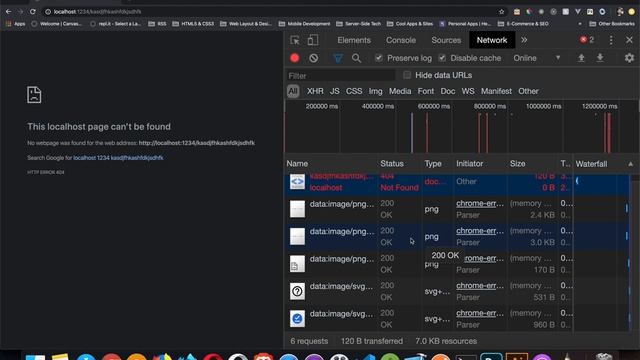Toggle Disable cache checkbox
Viewport: 640px width, 360px height.
442,58
